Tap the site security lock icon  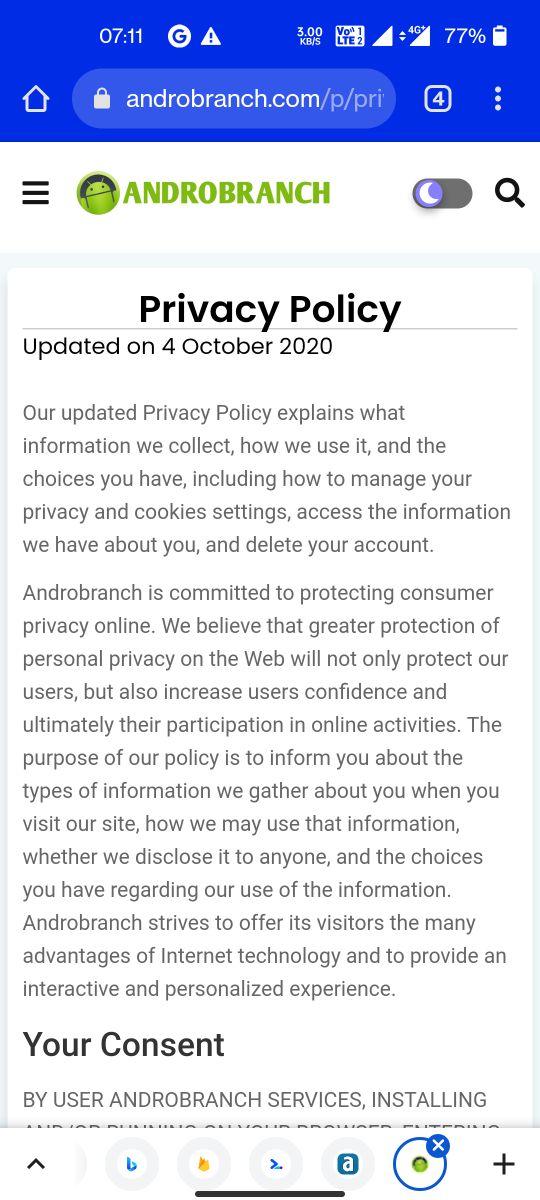pyautogui.click(x=101, y=98)
